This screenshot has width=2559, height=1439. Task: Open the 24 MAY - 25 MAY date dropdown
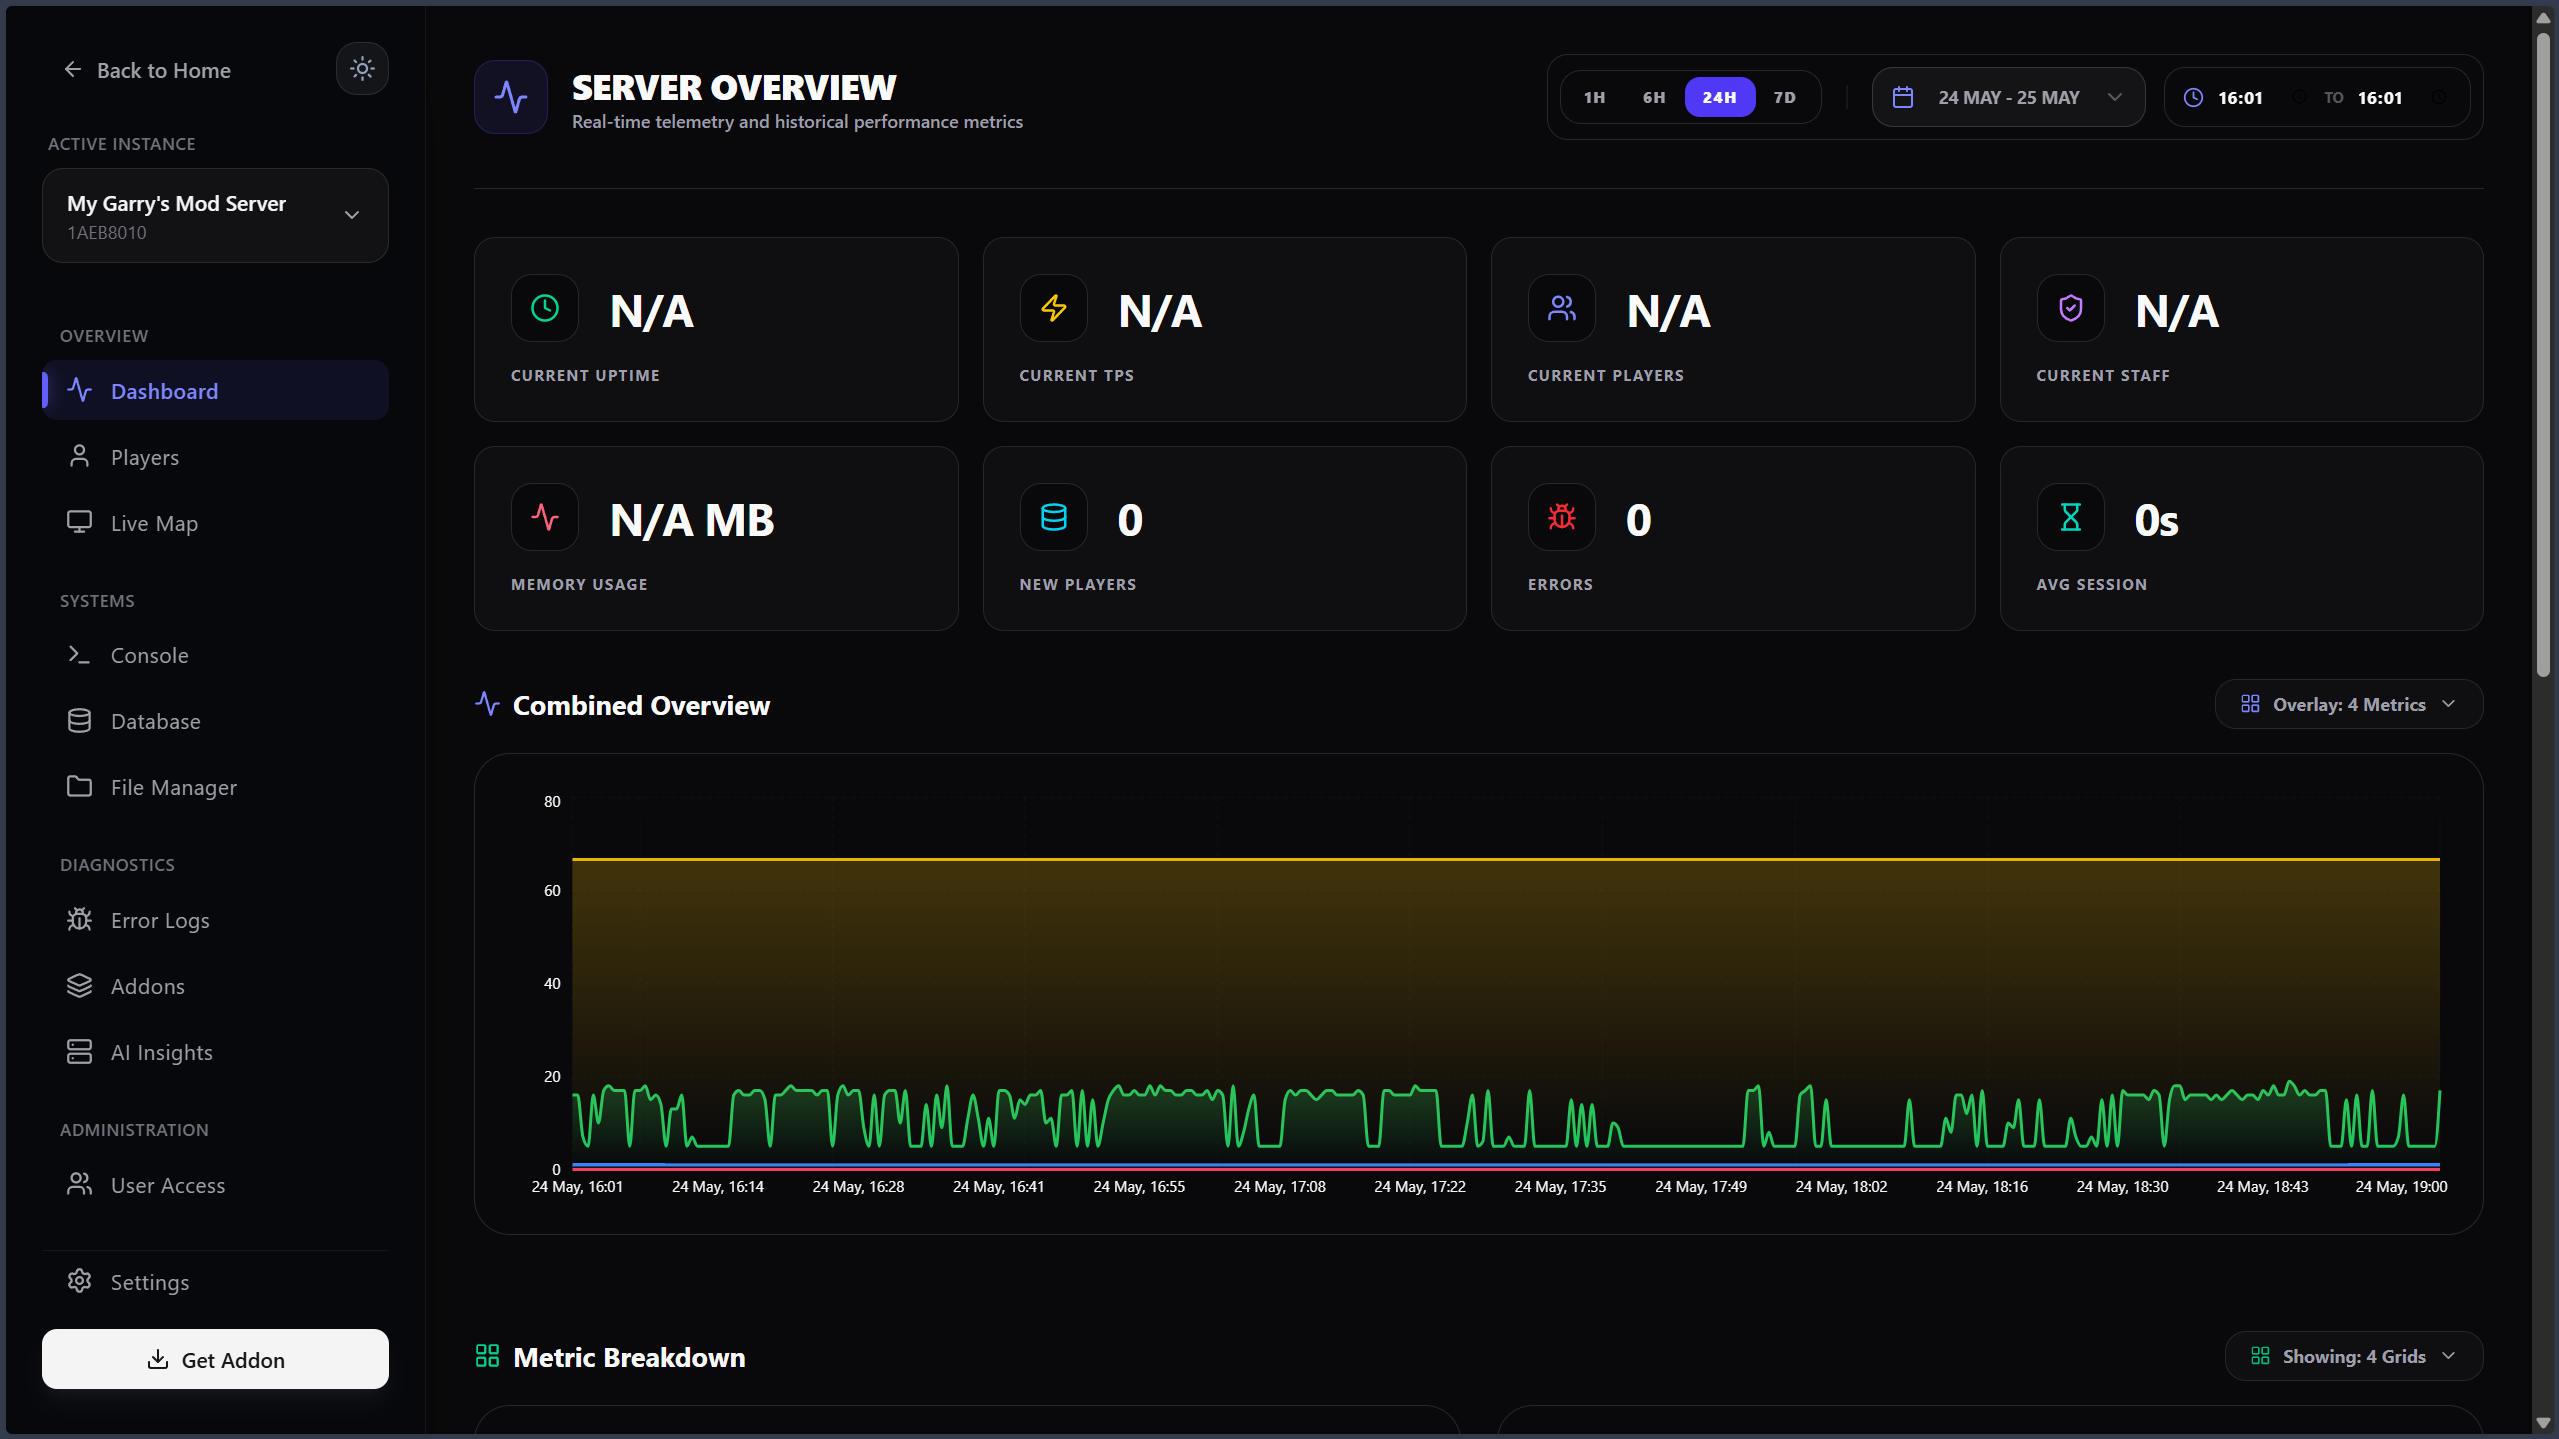tap(2008, 97)
